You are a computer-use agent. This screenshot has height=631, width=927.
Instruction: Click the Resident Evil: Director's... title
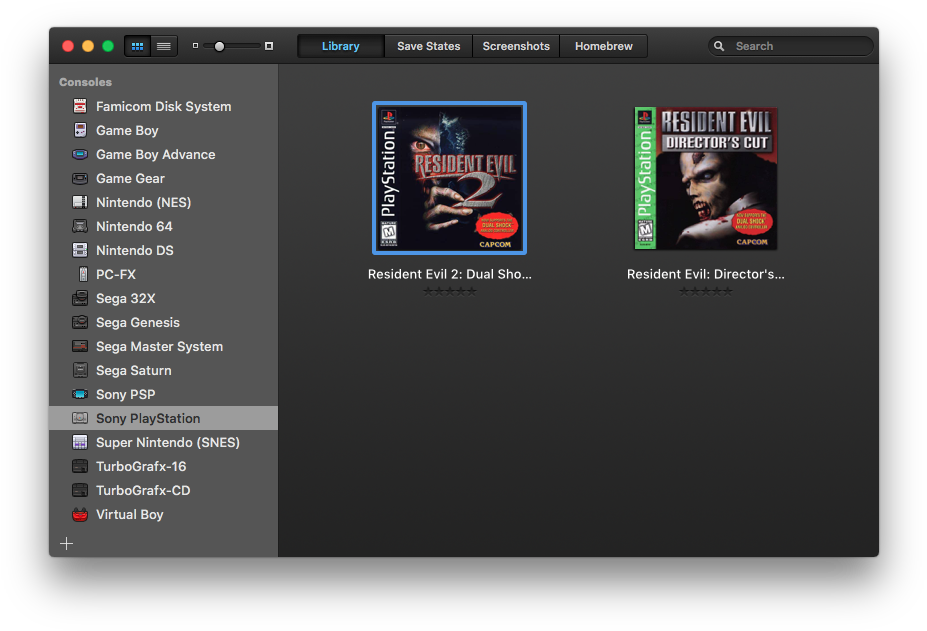pyautogui.click(x=706, y=274)
